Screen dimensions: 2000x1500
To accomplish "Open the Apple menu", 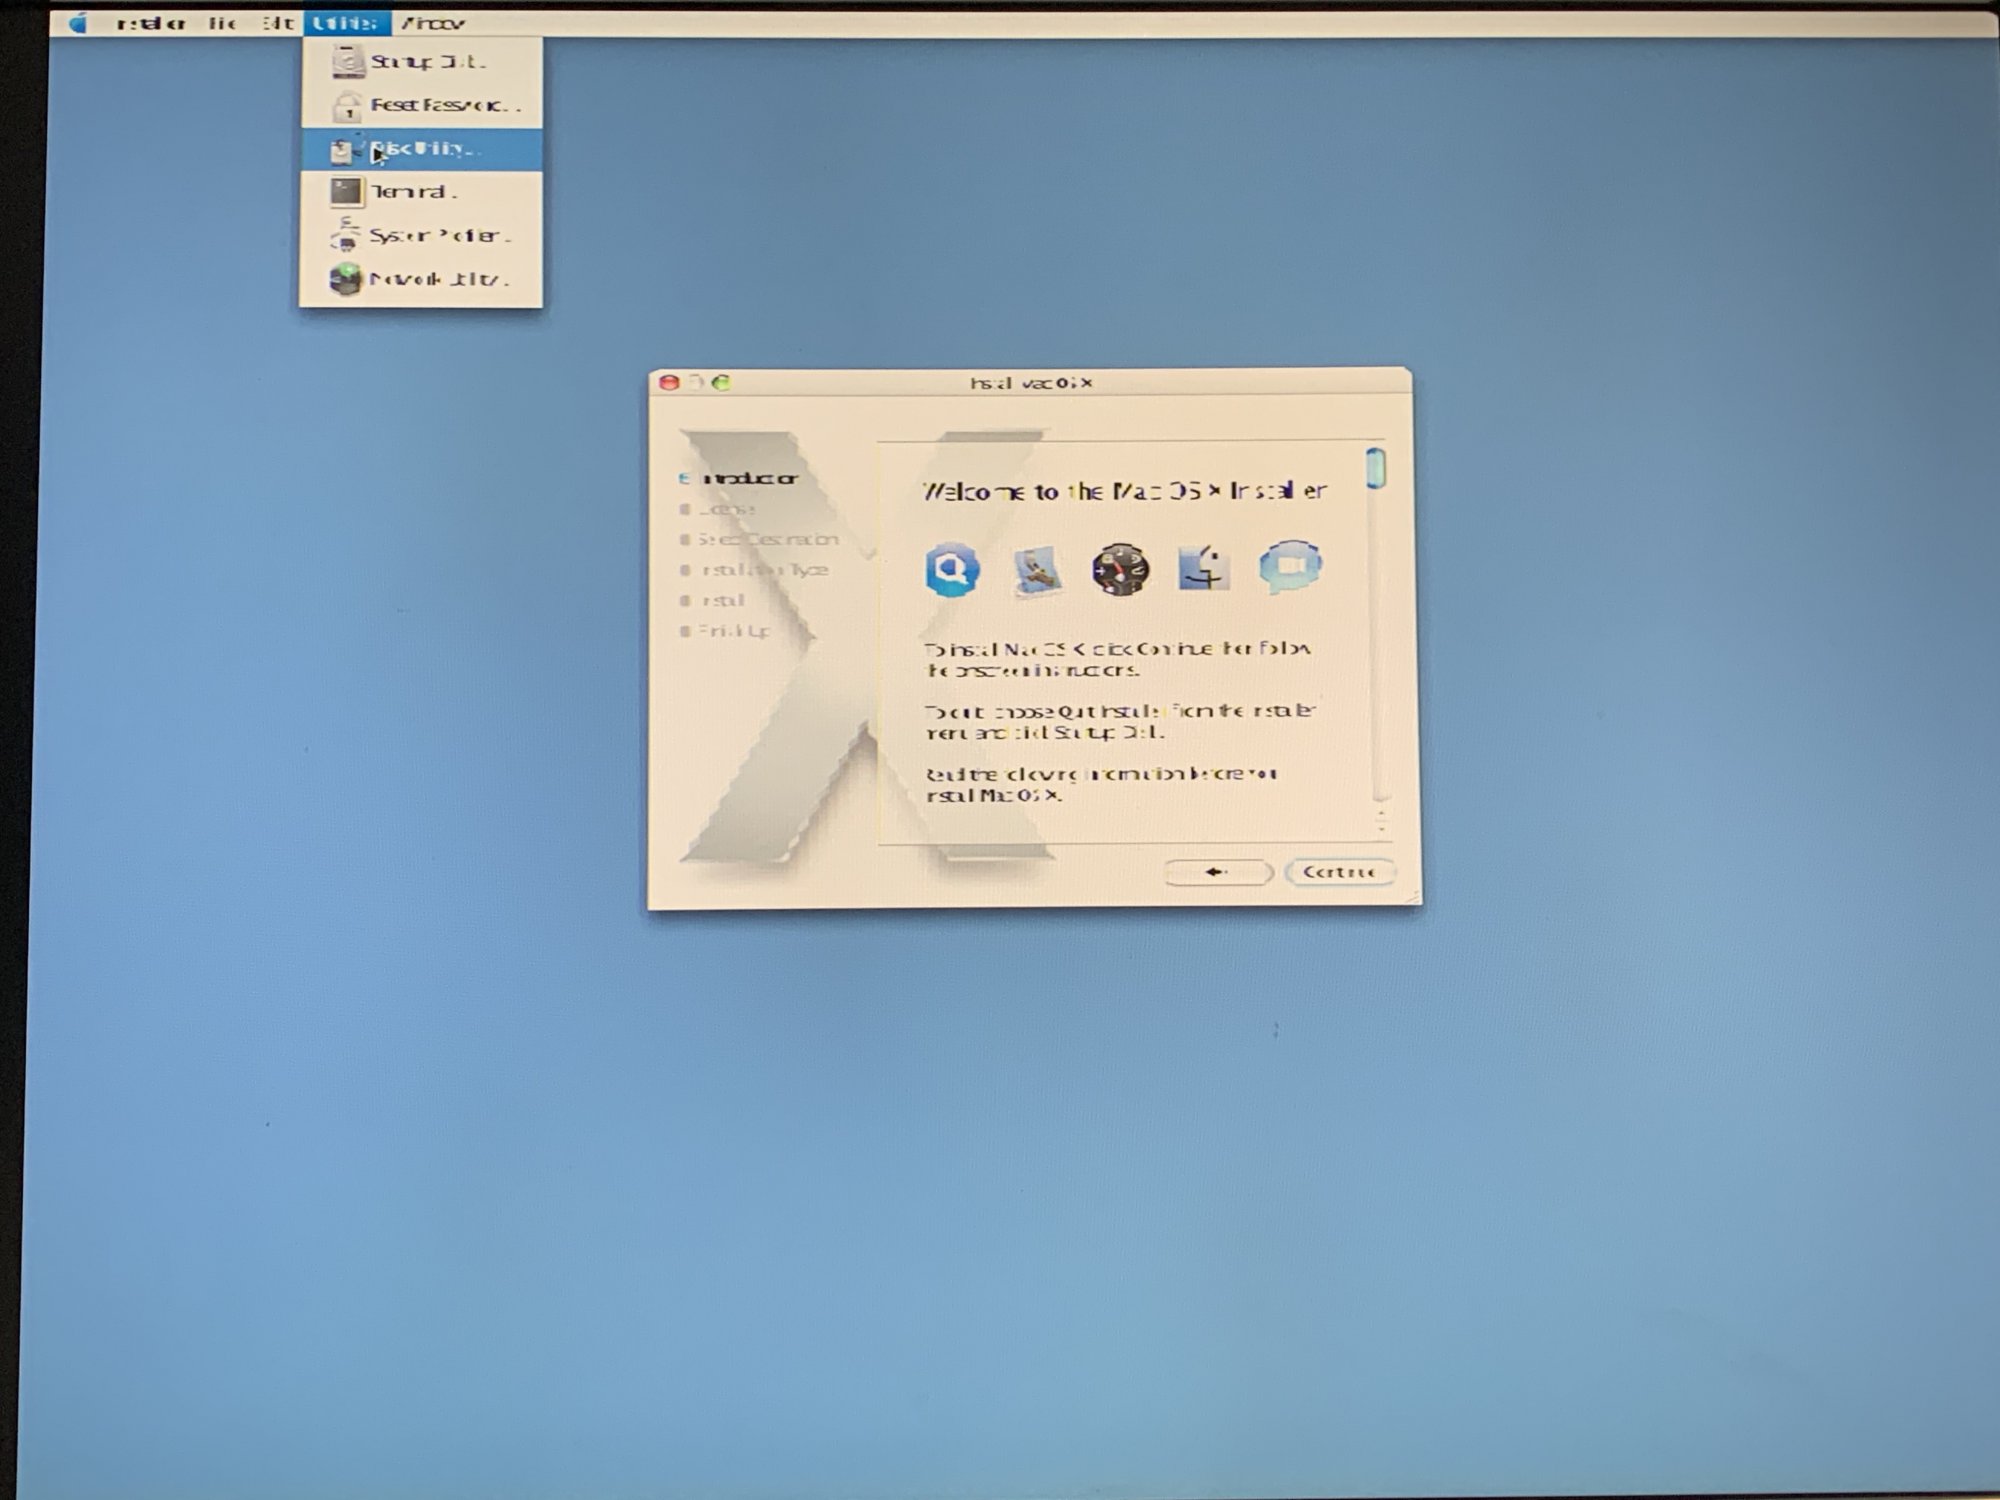I will point(78,22).
